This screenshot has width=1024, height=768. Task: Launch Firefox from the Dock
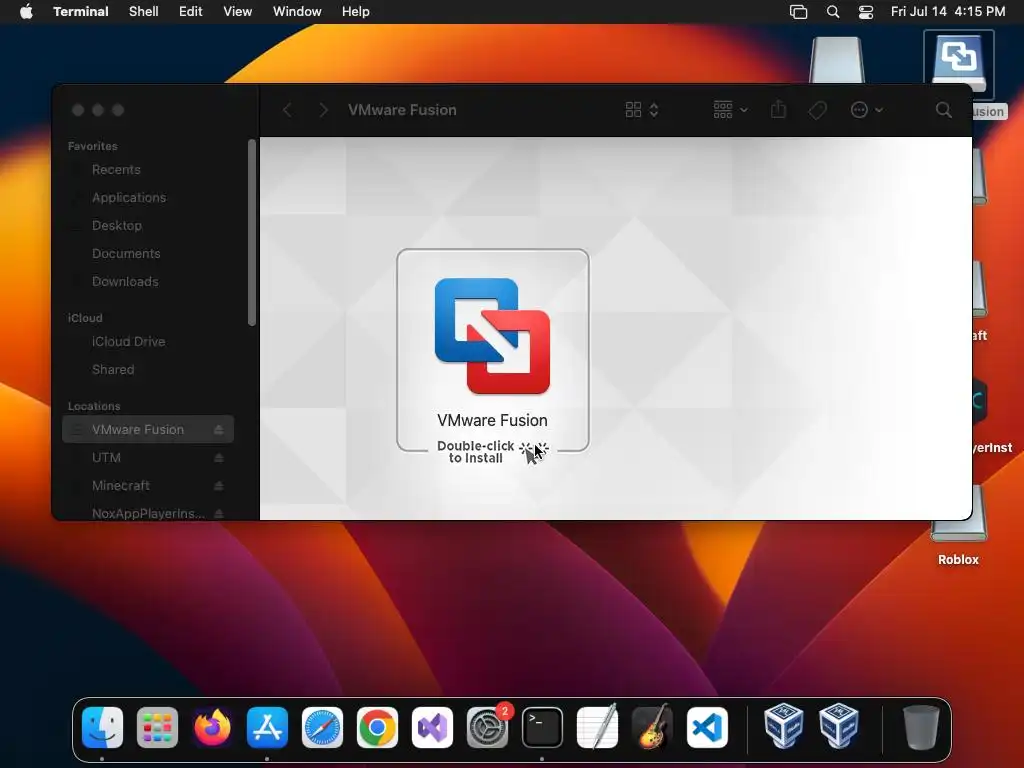pos(212,727)
